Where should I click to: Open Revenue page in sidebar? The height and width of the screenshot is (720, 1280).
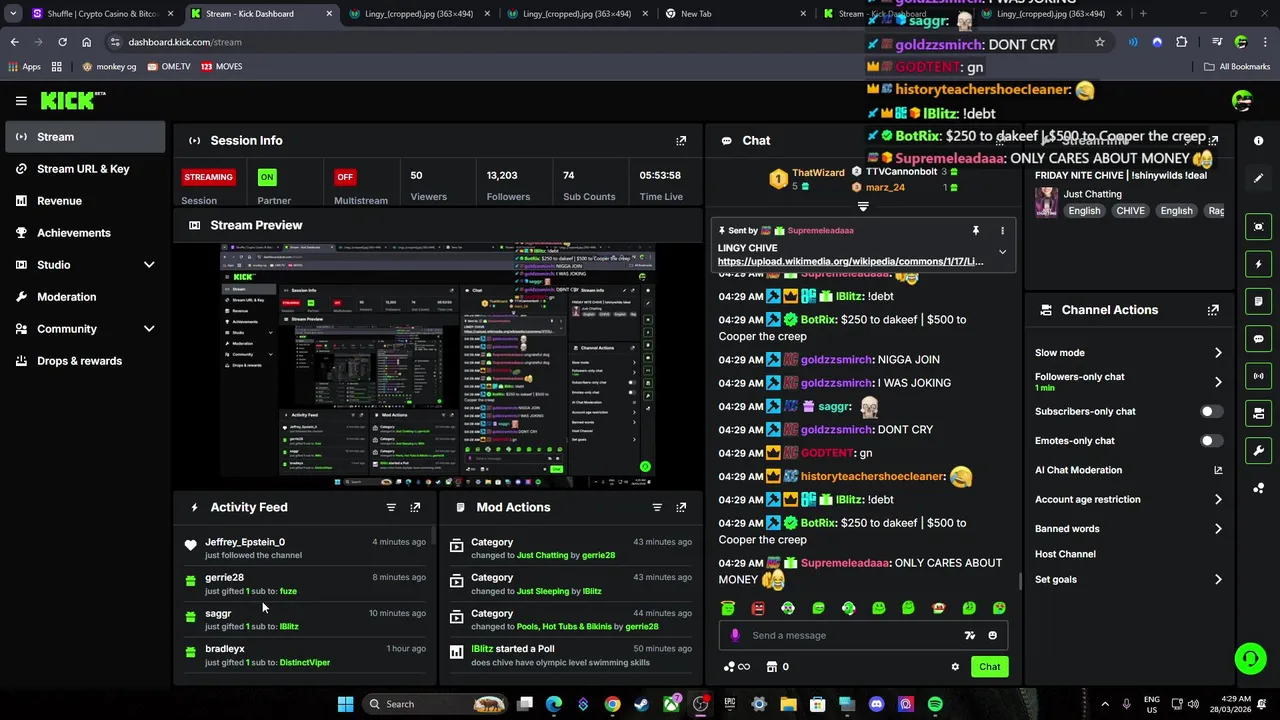(x=85, y=201)
